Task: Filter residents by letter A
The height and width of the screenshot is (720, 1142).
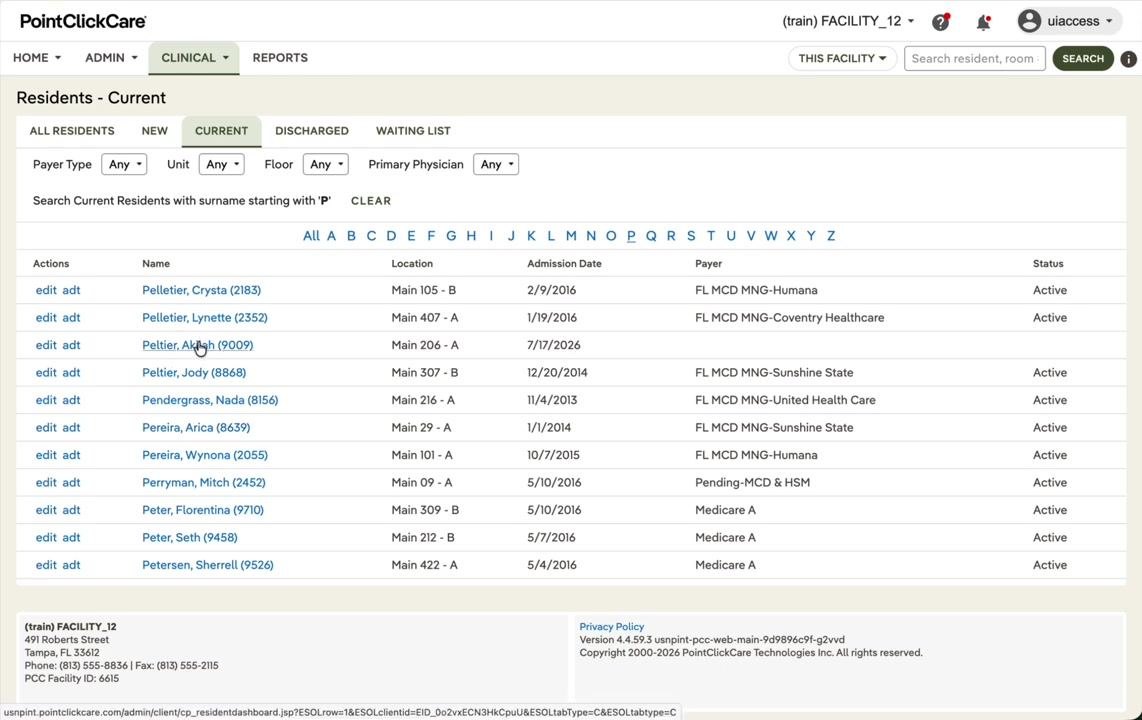Action: 331,236
